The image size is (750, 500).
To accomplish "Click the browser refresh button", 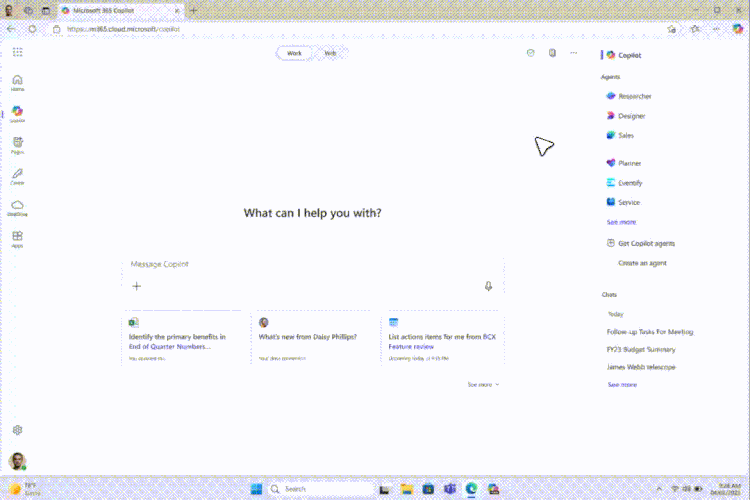I will pyautogui.click(x=32, y=29).
